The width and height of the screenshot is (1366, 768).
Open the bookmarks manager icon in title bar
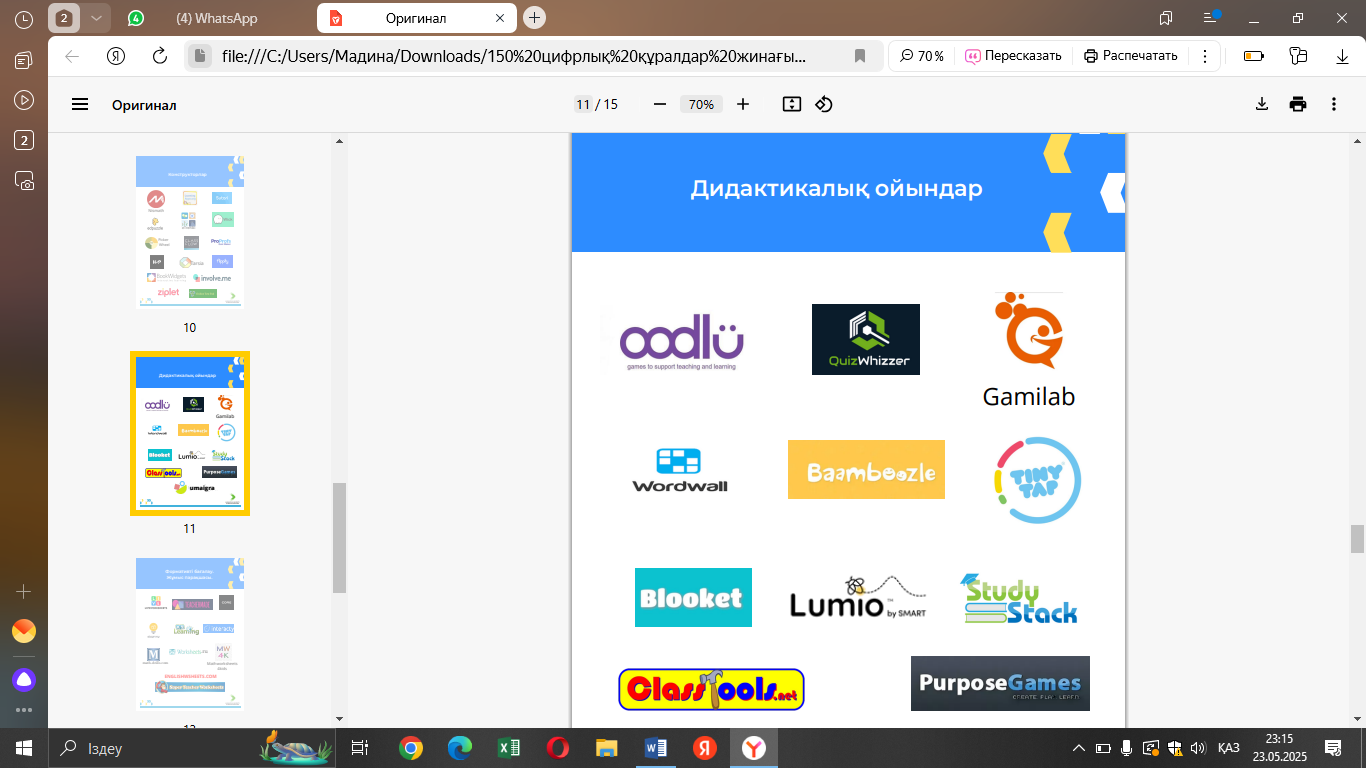pyautogui.click(x=1166, y=18)
